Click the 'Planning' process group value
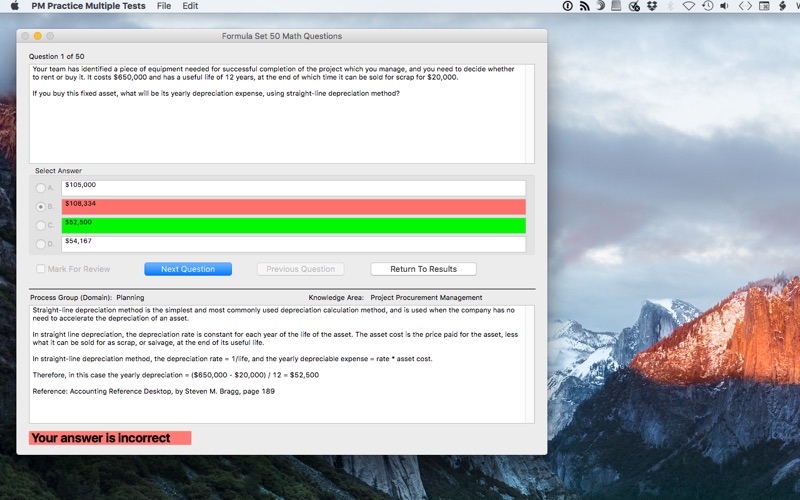The image size is (800, 500). (x=130, y=297)
